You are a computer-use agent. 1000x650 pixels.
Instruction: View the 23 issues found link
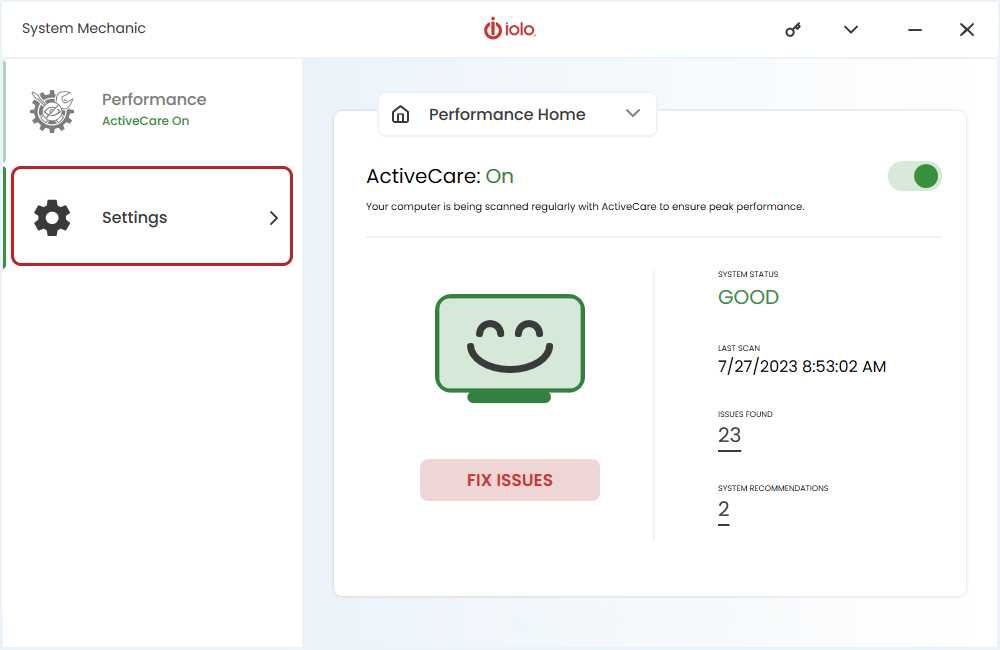pos(729,436)
